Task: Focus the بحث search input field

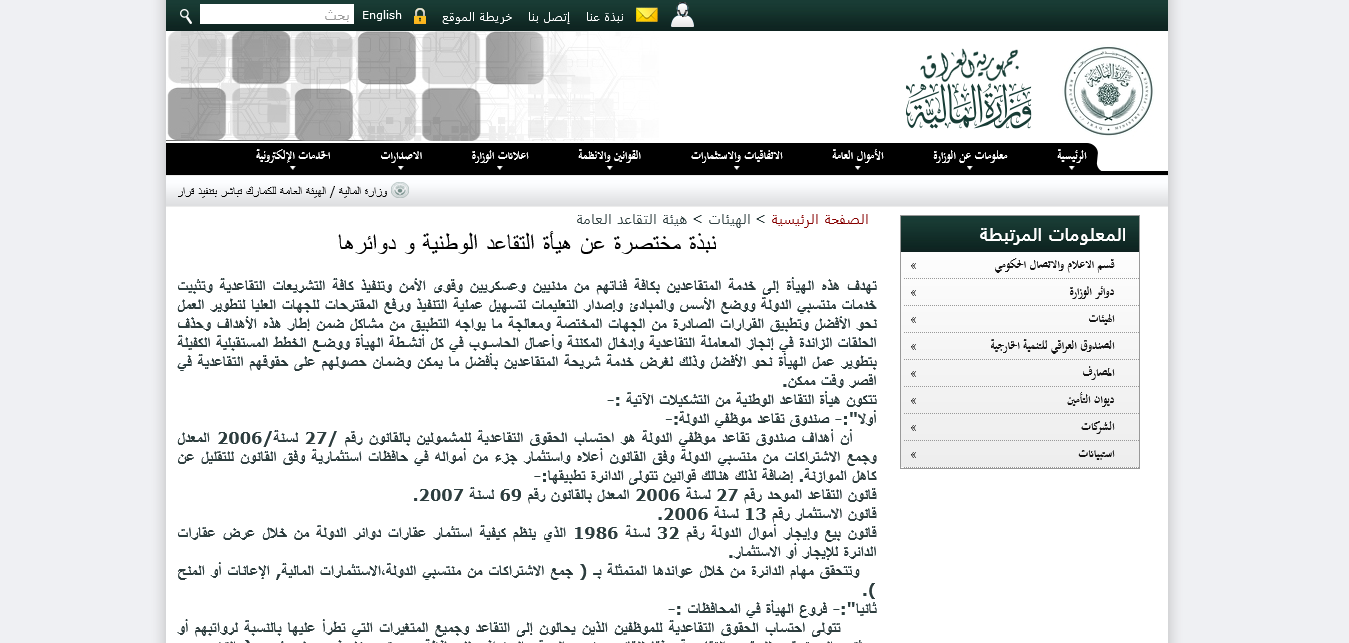Action: 277,15
